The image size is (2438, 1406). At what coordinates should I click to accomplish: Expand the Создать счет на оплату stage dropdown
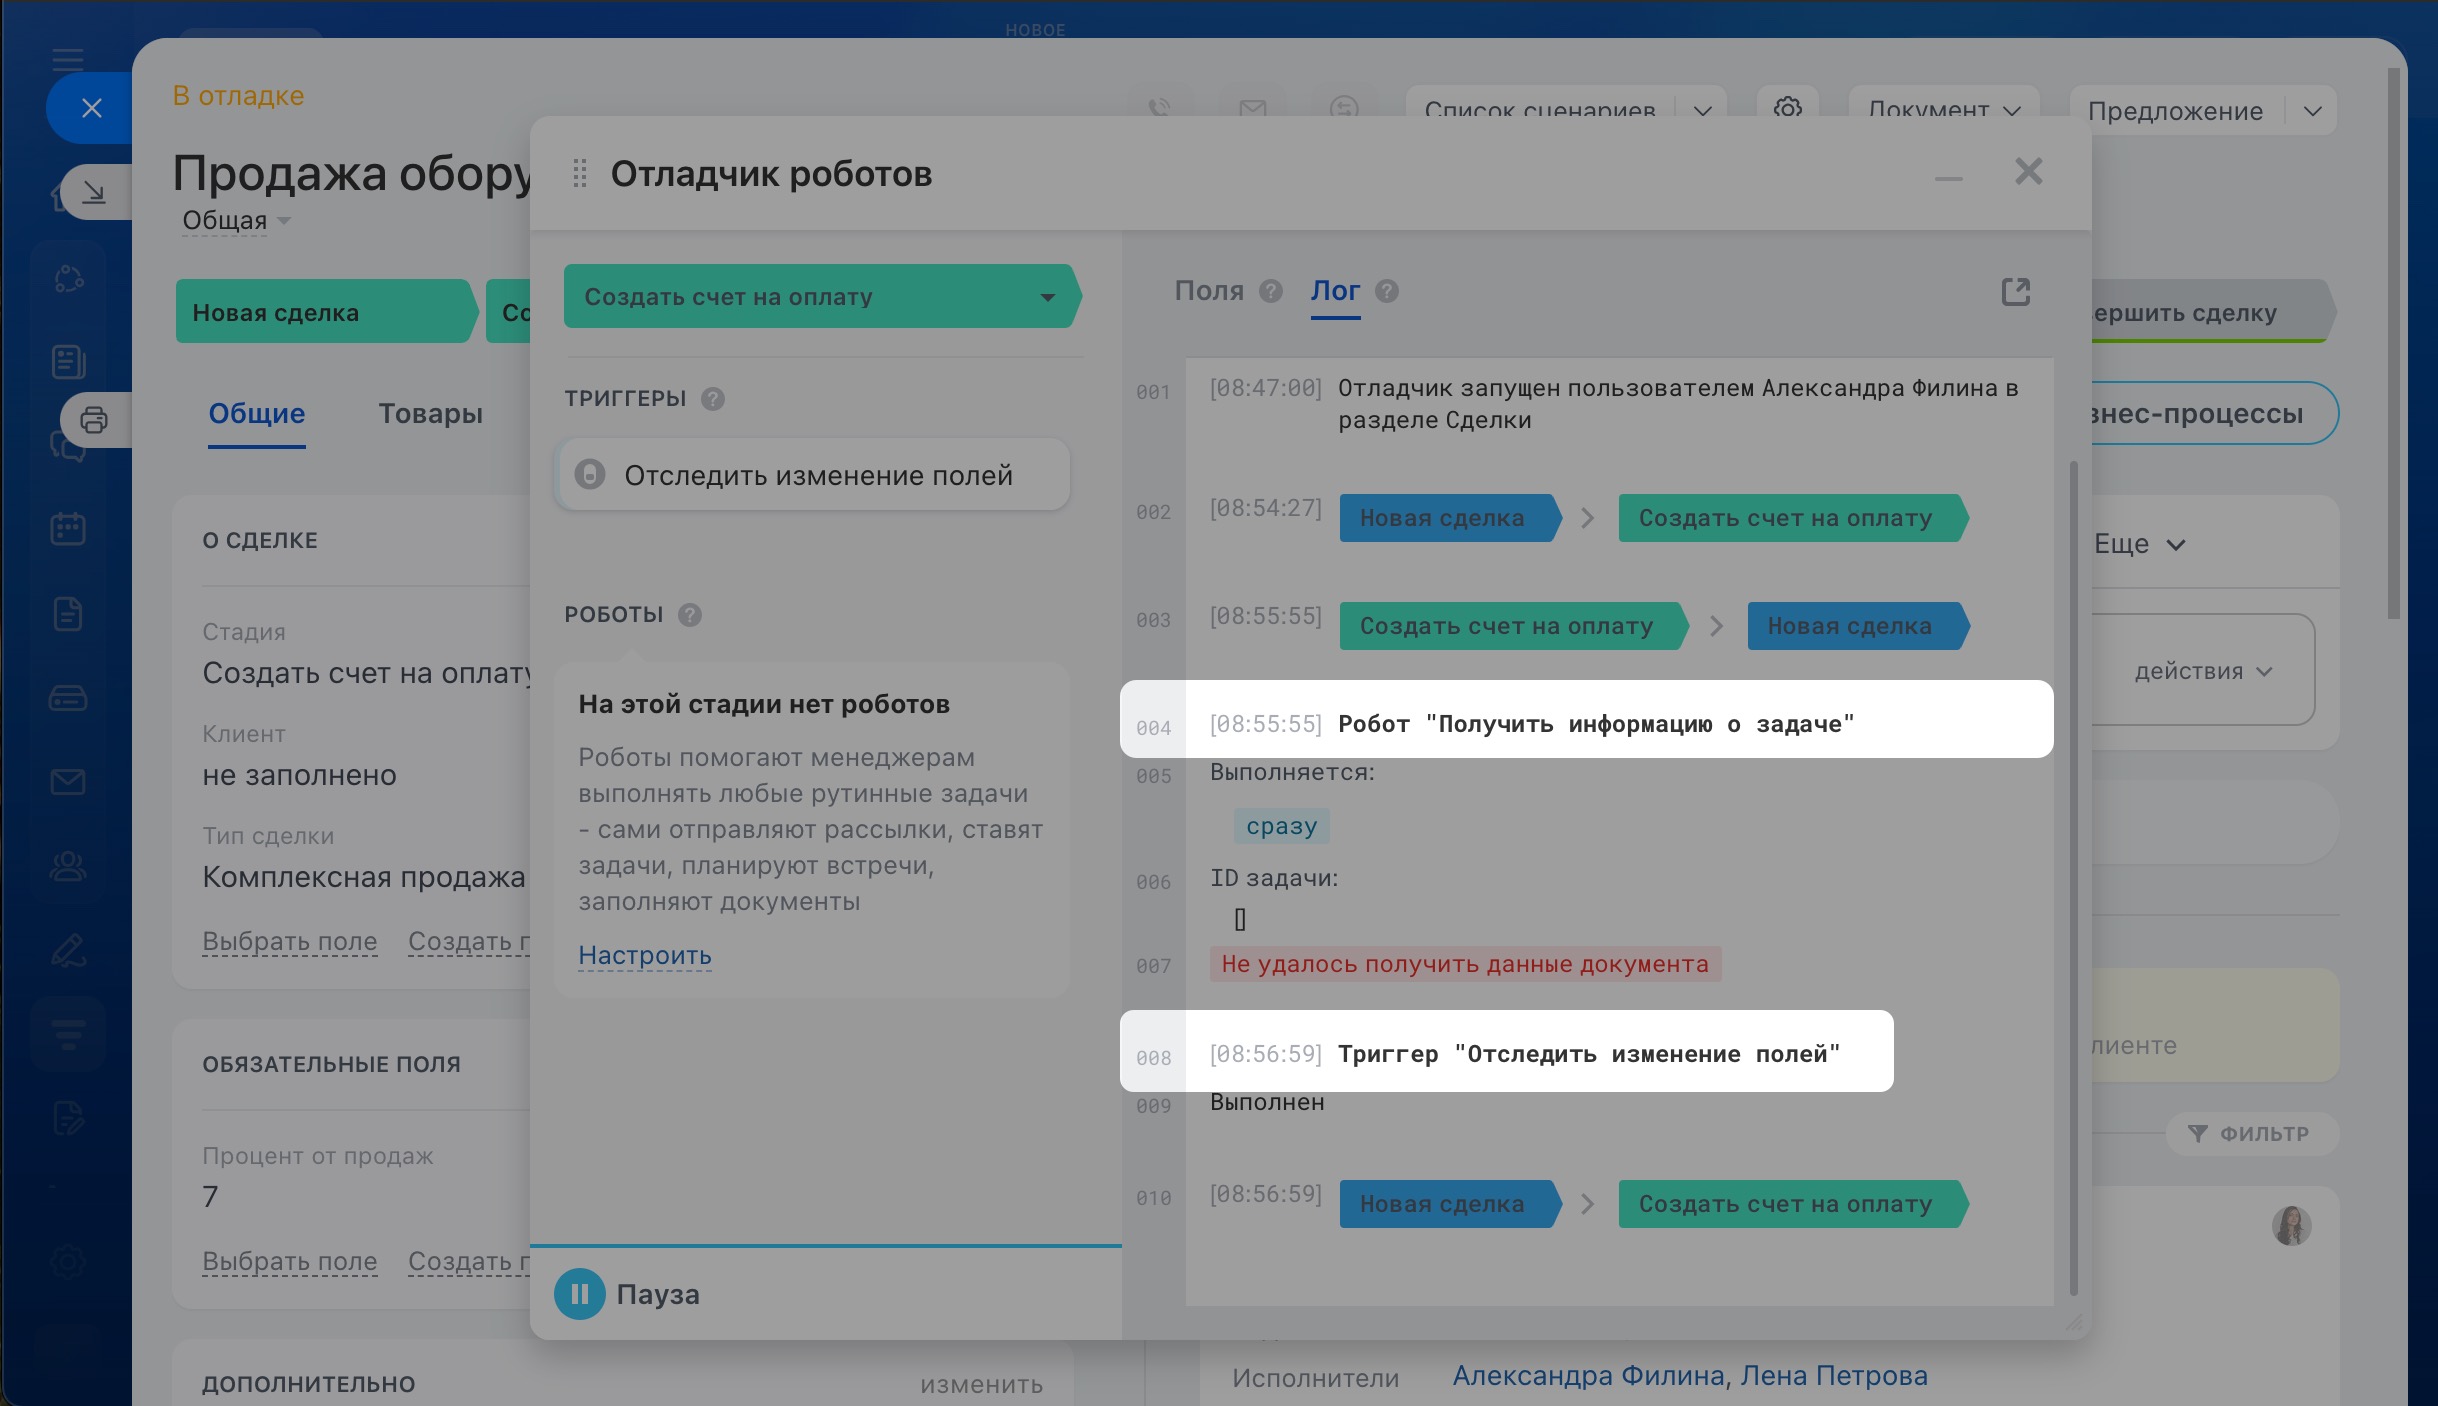(1047, 297)
